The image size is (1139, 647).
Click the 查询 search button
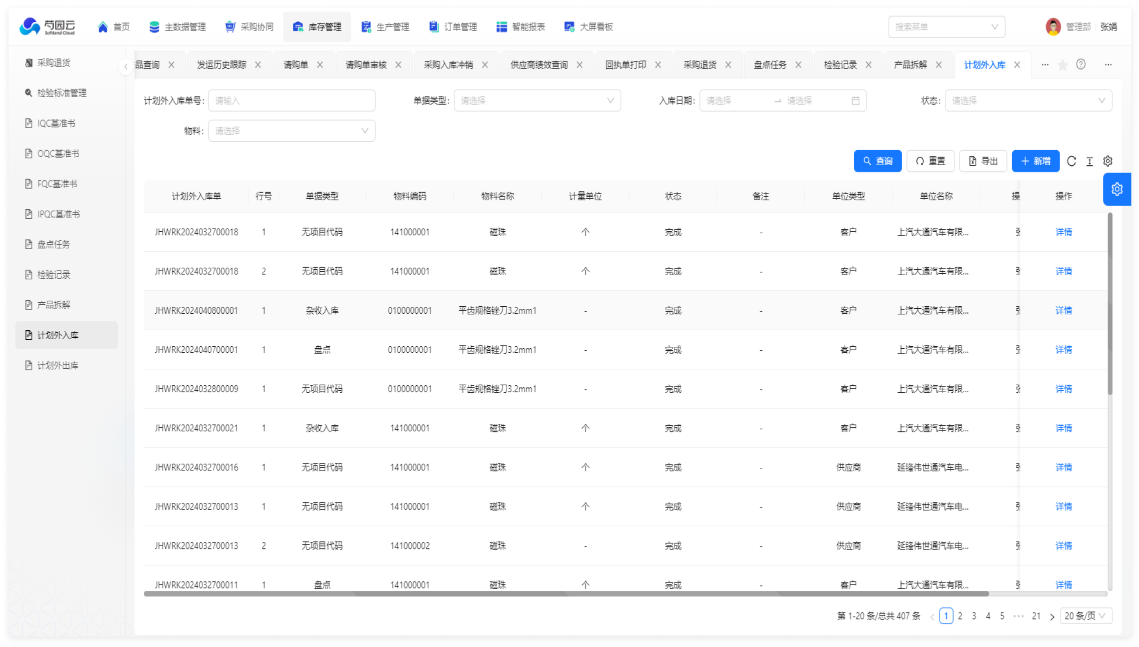coord(877,161)
